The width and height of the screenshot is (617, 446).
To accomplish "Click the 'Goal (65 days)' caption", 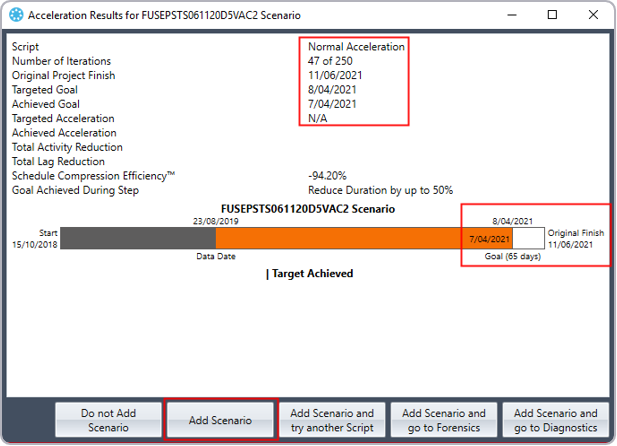I will (512, 256).
